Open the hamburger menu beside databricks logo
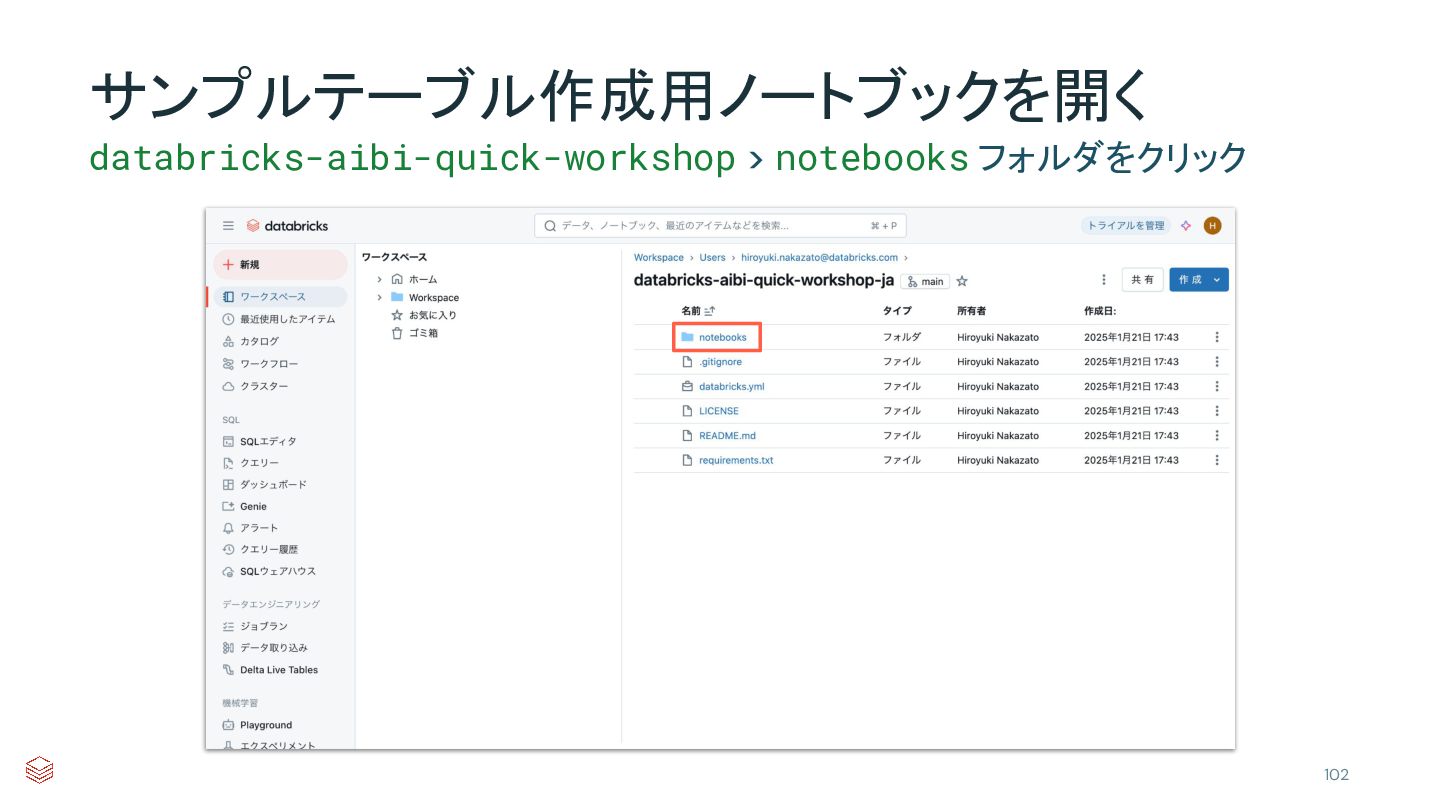 228,226
